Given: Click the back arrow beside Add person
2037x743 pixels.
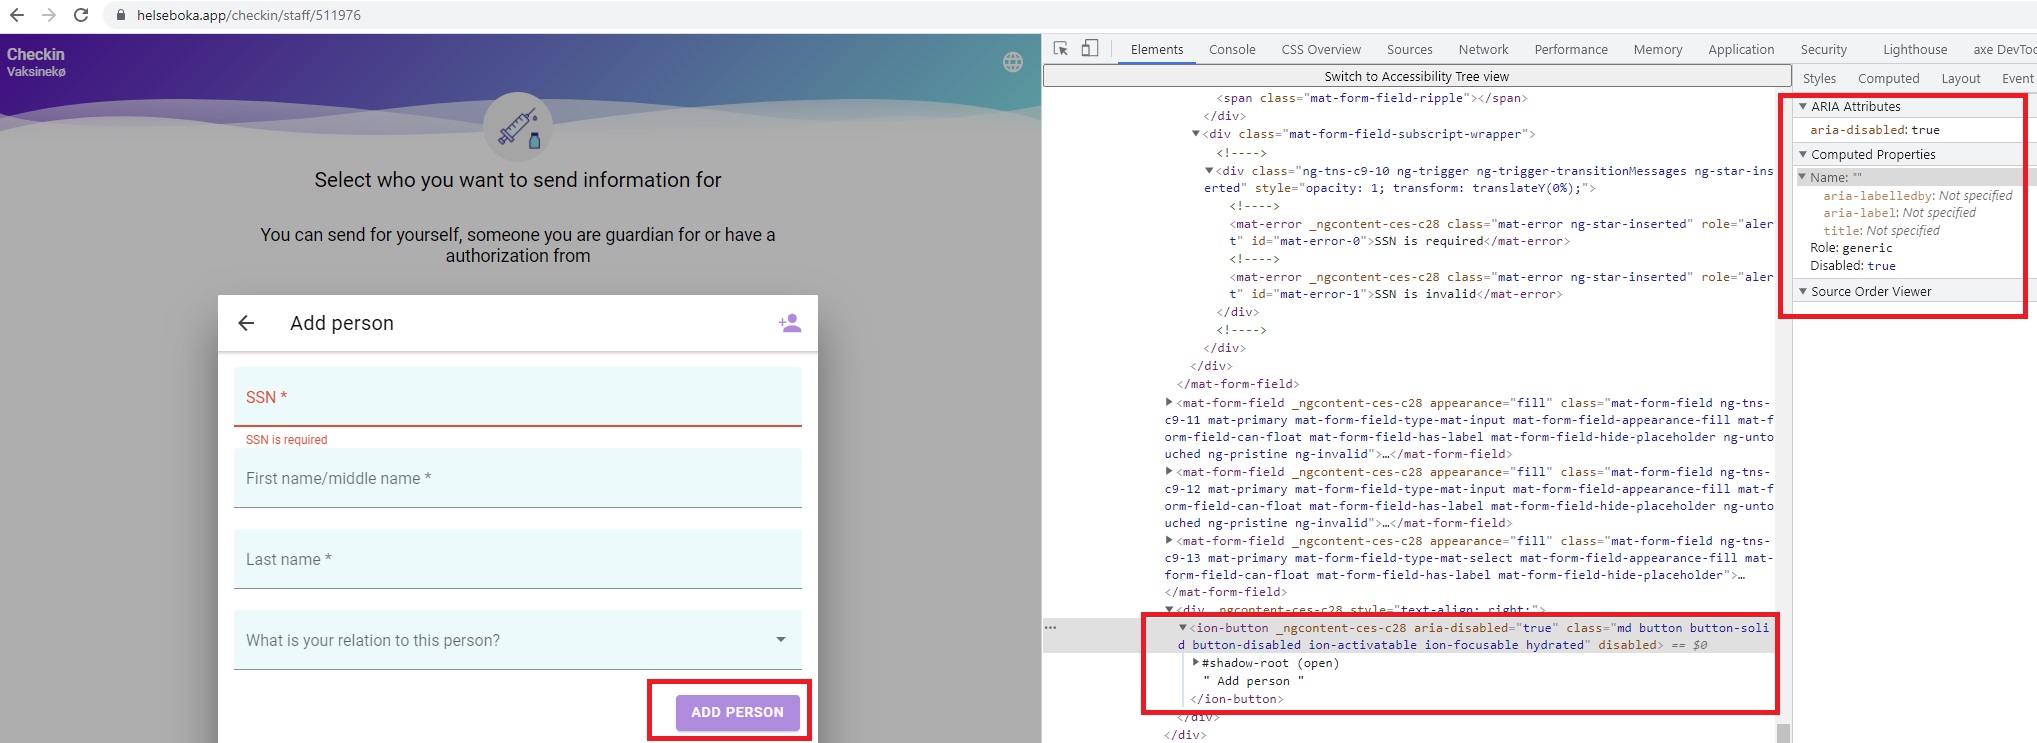Looking at the screenshot, I should [246, 323].
